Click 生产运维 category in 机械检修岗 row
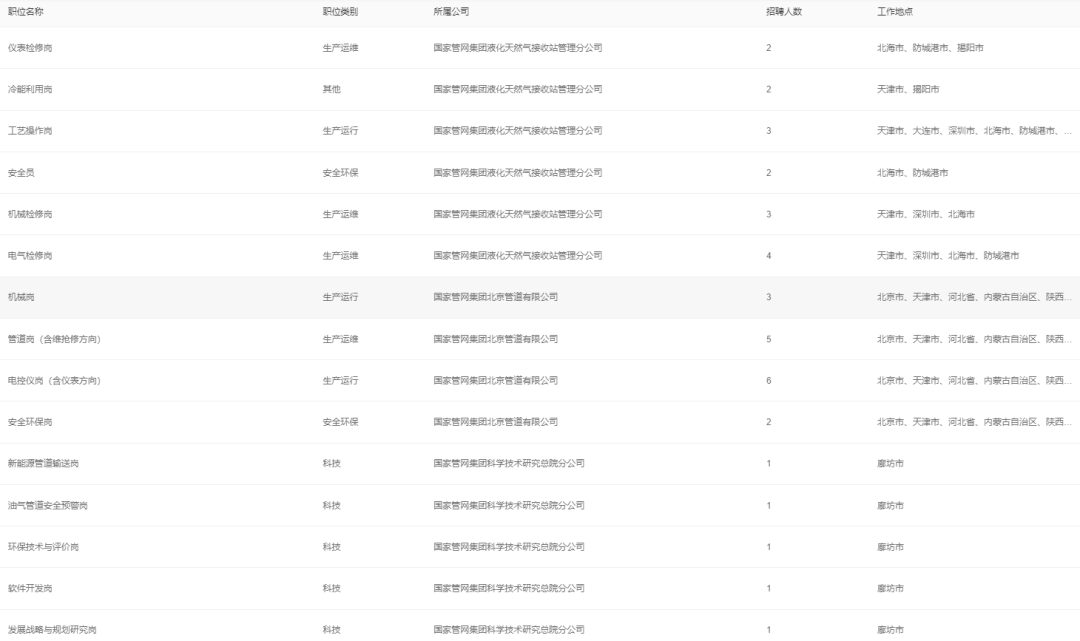 [340, 214]
